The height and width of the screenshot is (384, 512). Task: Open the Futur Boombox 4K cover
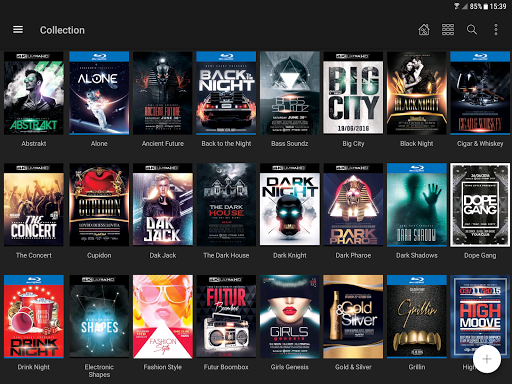coord(226,316)
